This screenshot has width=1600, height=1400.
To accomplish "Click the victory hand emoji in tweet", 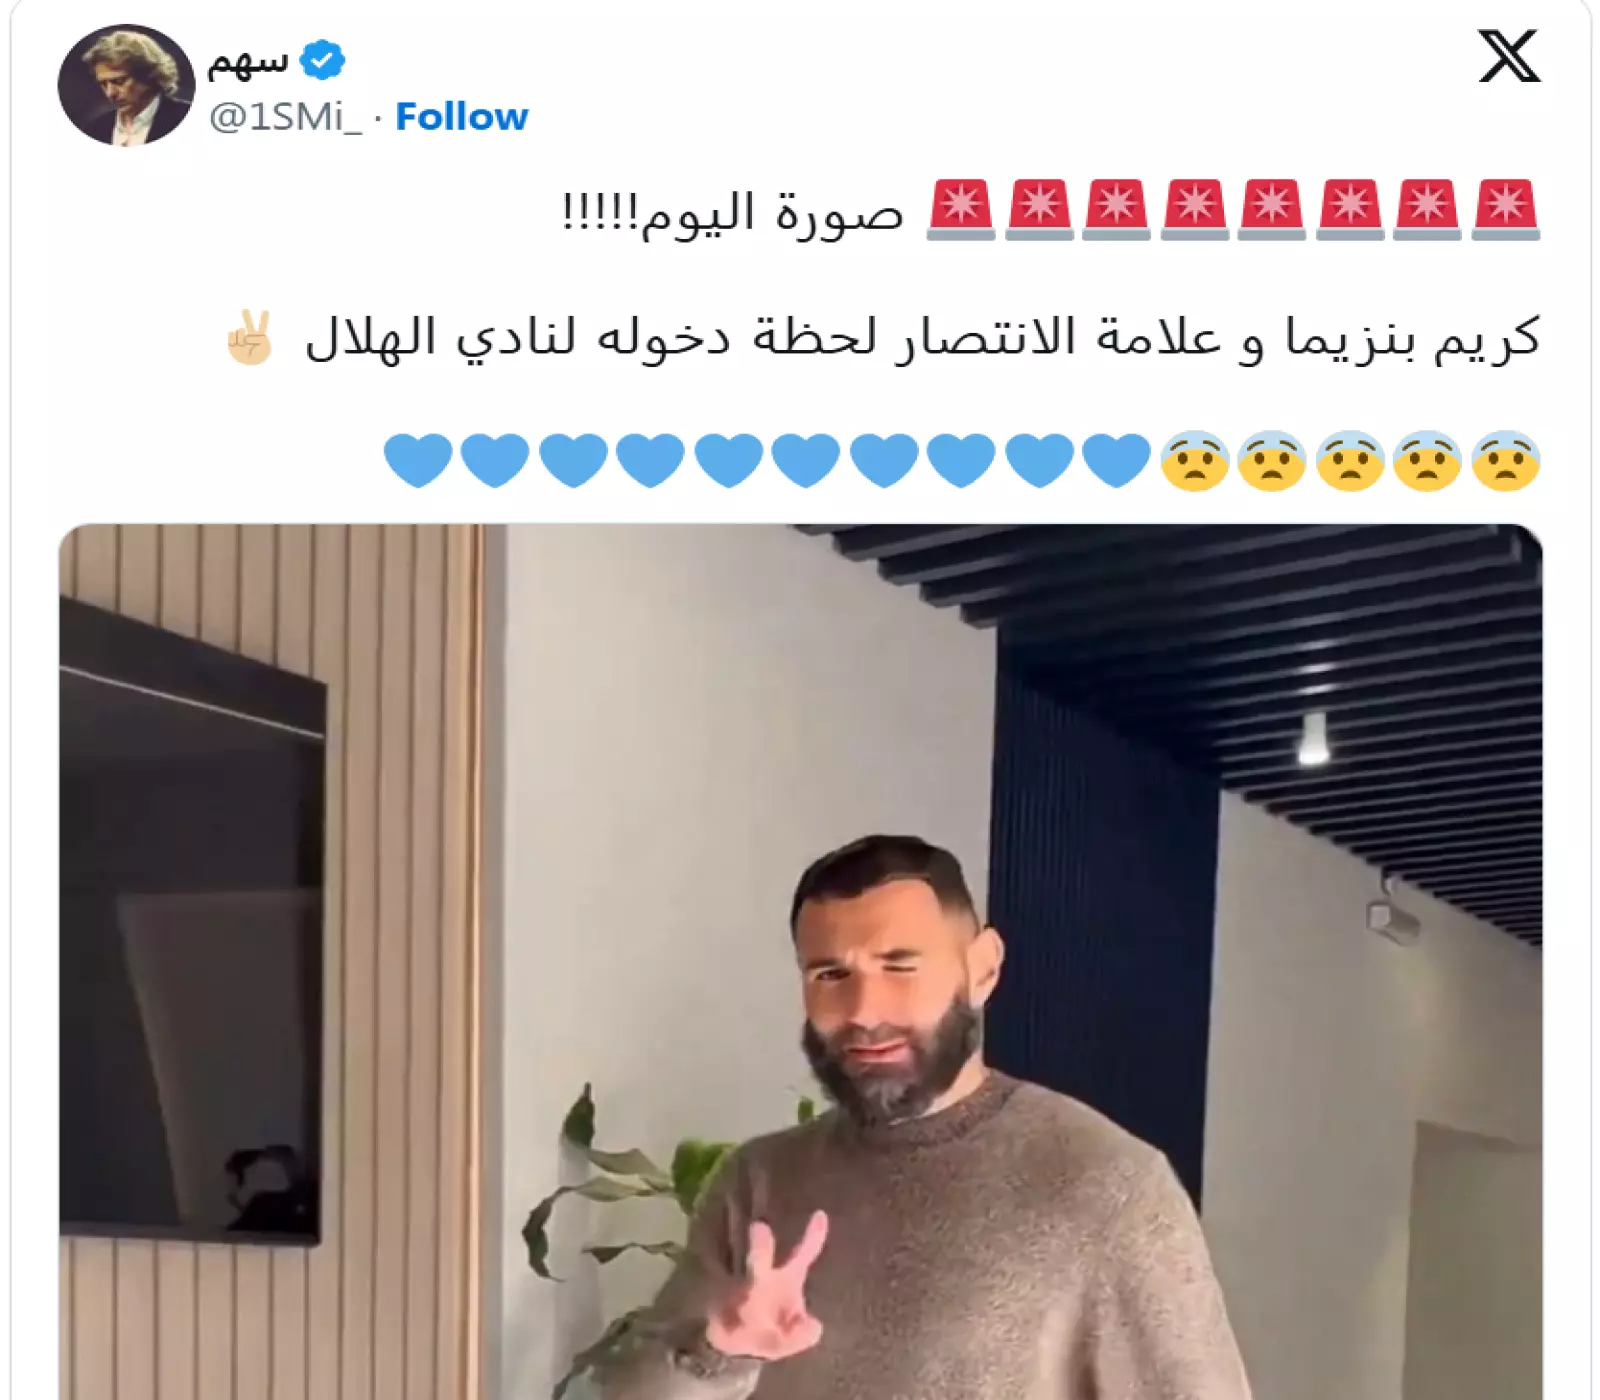I will (x=249, y=337).
